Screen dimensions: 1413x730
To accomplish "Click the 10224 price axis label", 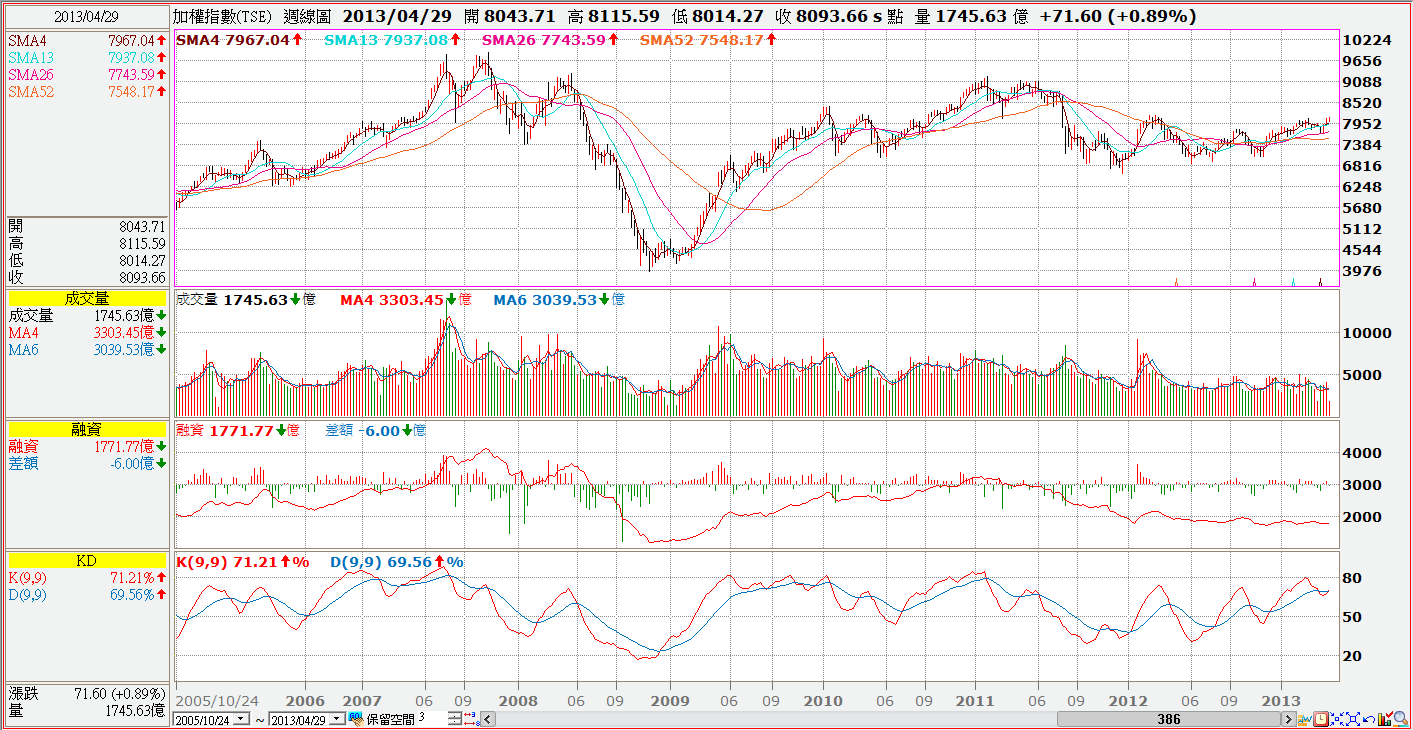I will (x=1368, y=40).
